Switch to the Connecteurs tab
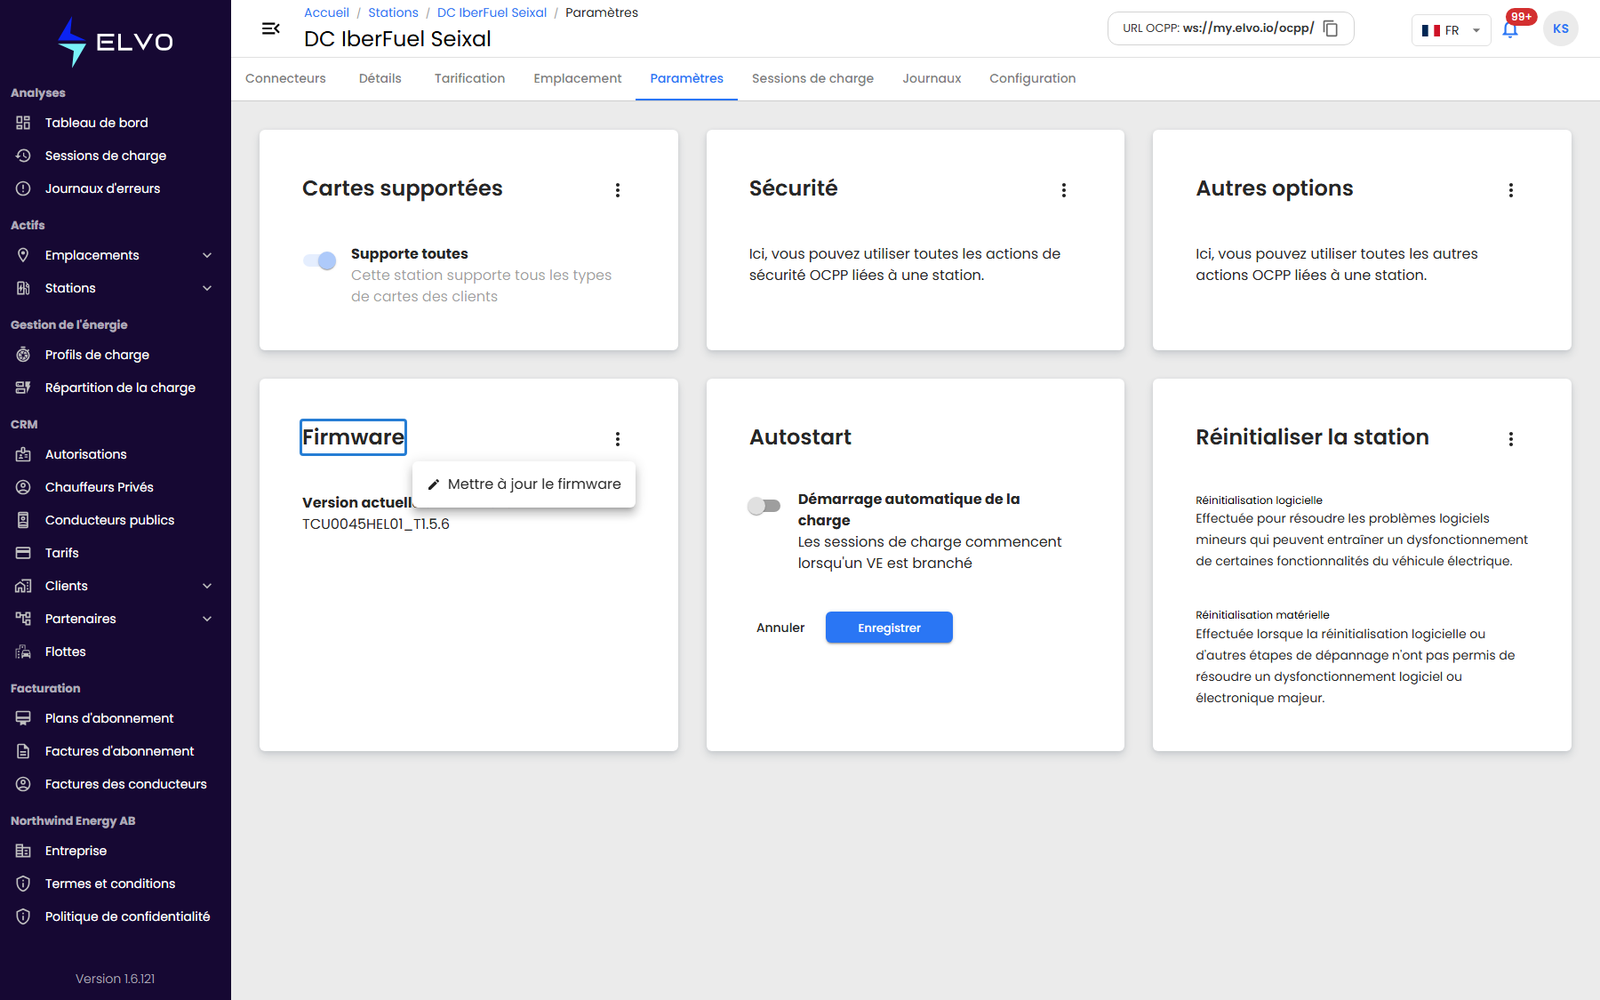This screenshot has height=1000, width=1600. [x=286, y=79]
